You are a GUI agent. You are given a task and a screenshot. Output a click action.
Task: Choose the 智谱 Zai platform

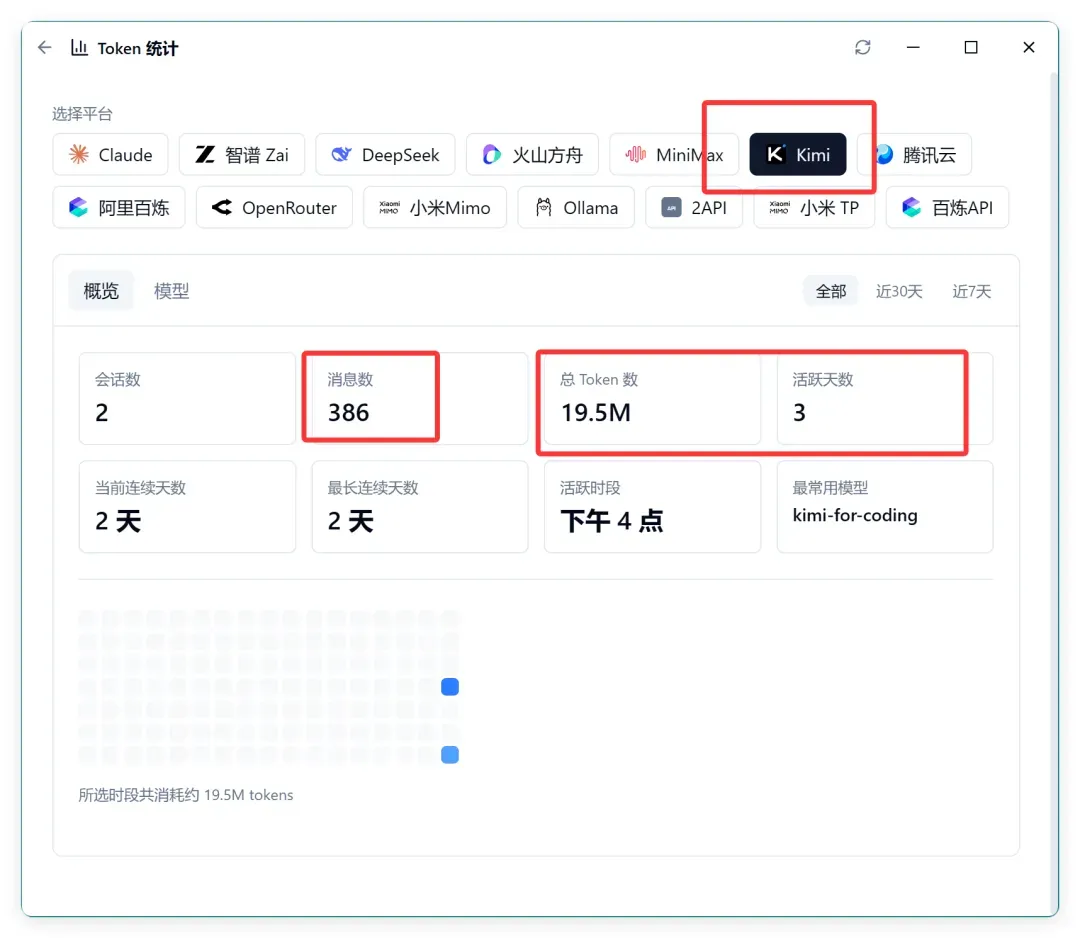(x=242, y=154)
